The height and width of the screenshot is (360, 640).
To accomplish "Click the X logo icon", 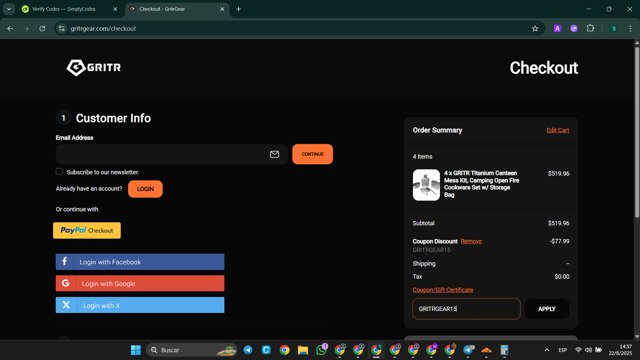I will 66,305.
